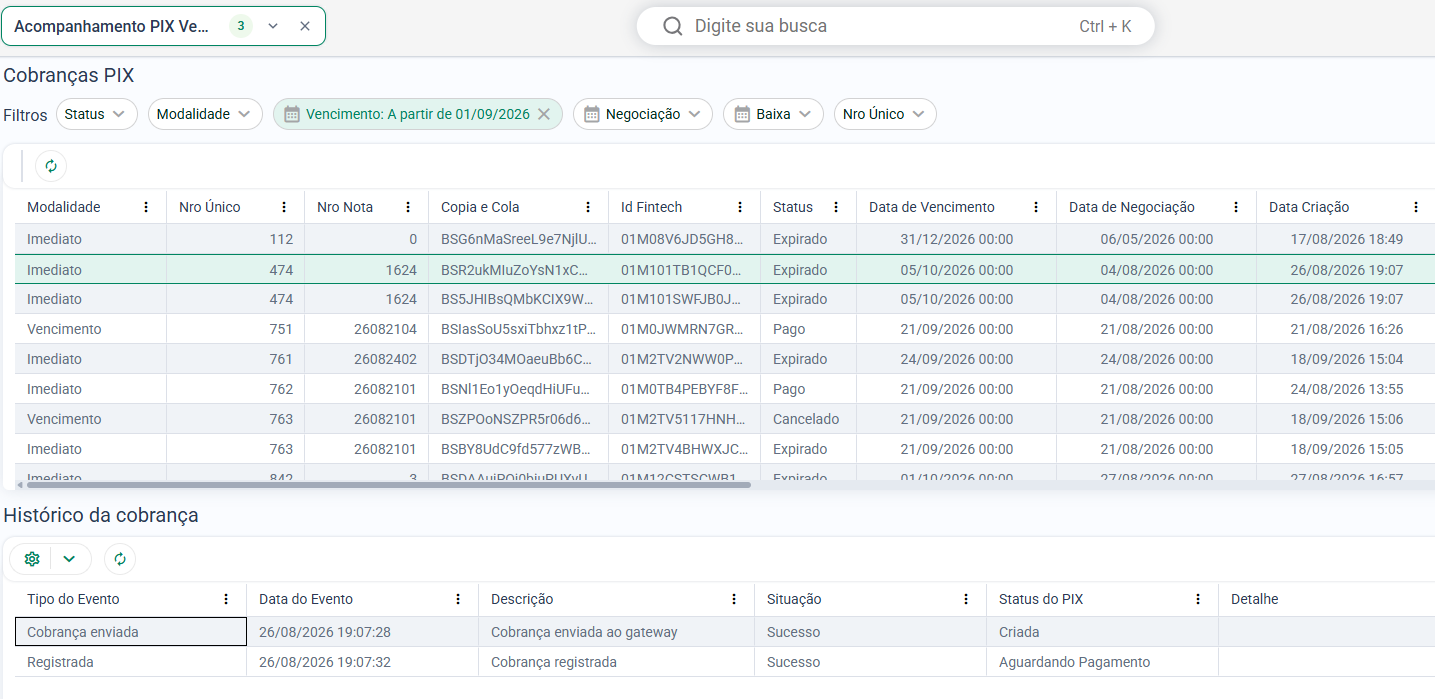Viewport: 1435px width, 699px height.
Task: Select the Registrada event row
Action: click(x=725, y=662)
